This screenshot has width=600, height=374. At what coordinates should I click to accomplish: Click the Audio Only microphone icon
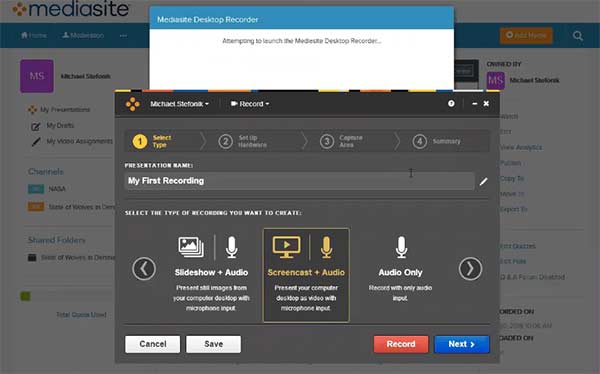pos(401,247)
